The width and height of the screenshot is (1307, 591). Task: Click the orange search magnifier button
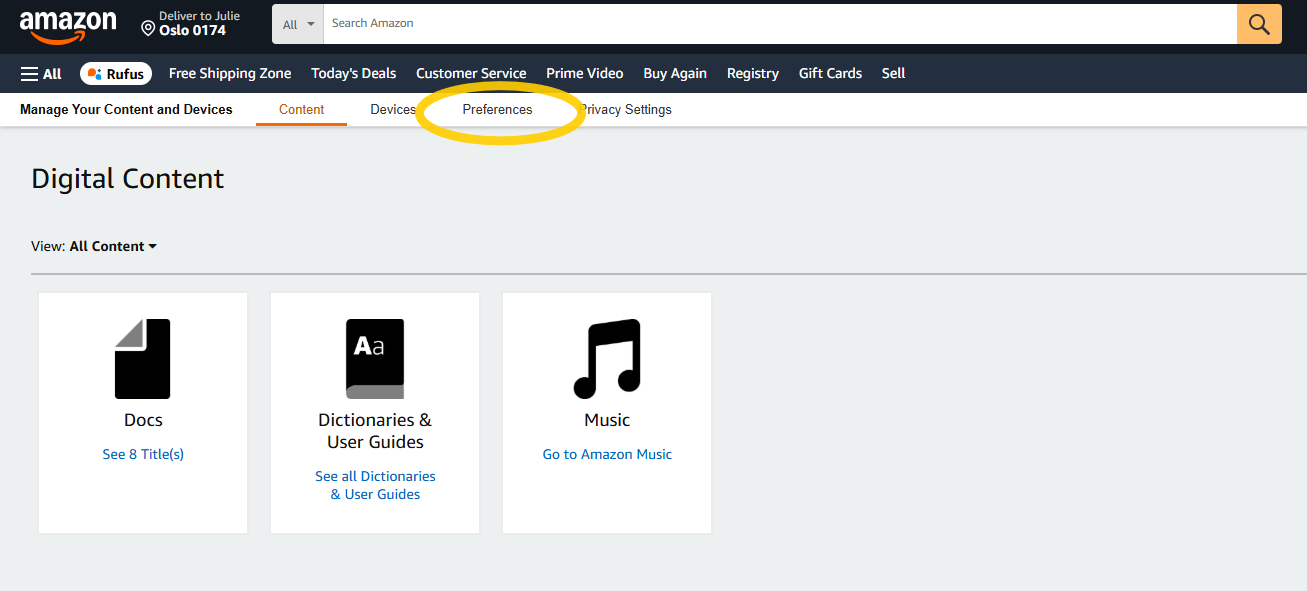(1259, 24)
